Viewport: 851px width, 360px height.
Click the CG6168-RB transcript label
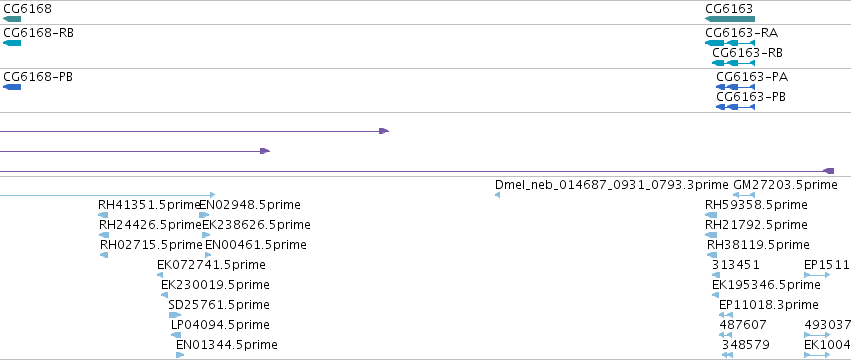tap(39, 33)
